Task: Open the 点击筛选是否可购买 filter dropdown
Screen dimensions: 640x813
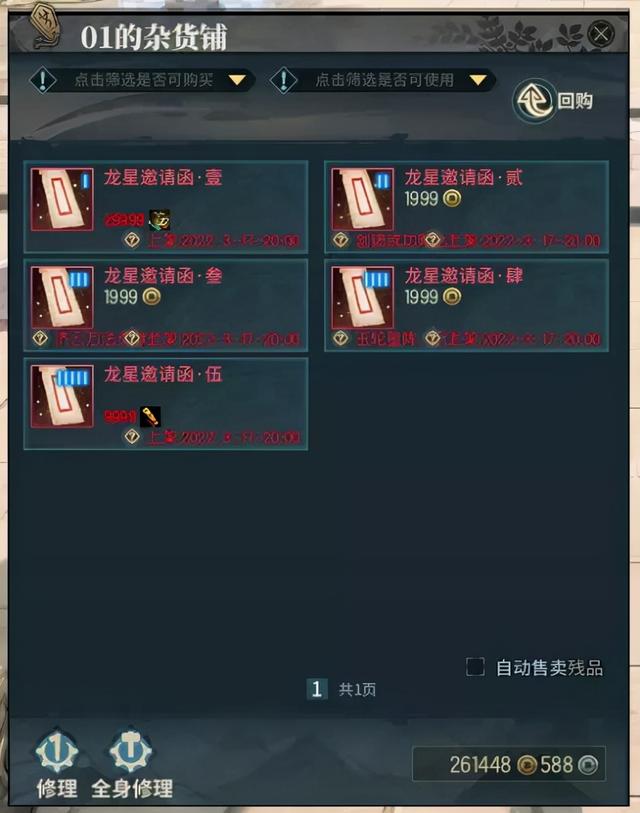Action: pyautogui.click(x=141, y=80)
